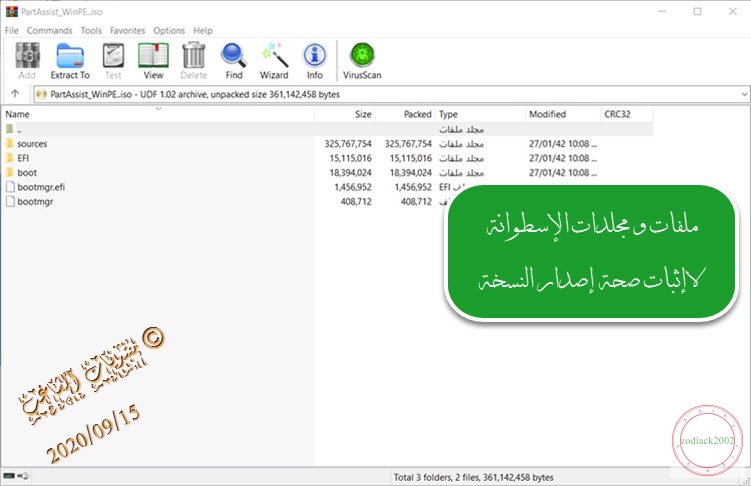Click size value 18,394,024 in Size column
Screen dimensions: 751x486
[x=351, y=172]
